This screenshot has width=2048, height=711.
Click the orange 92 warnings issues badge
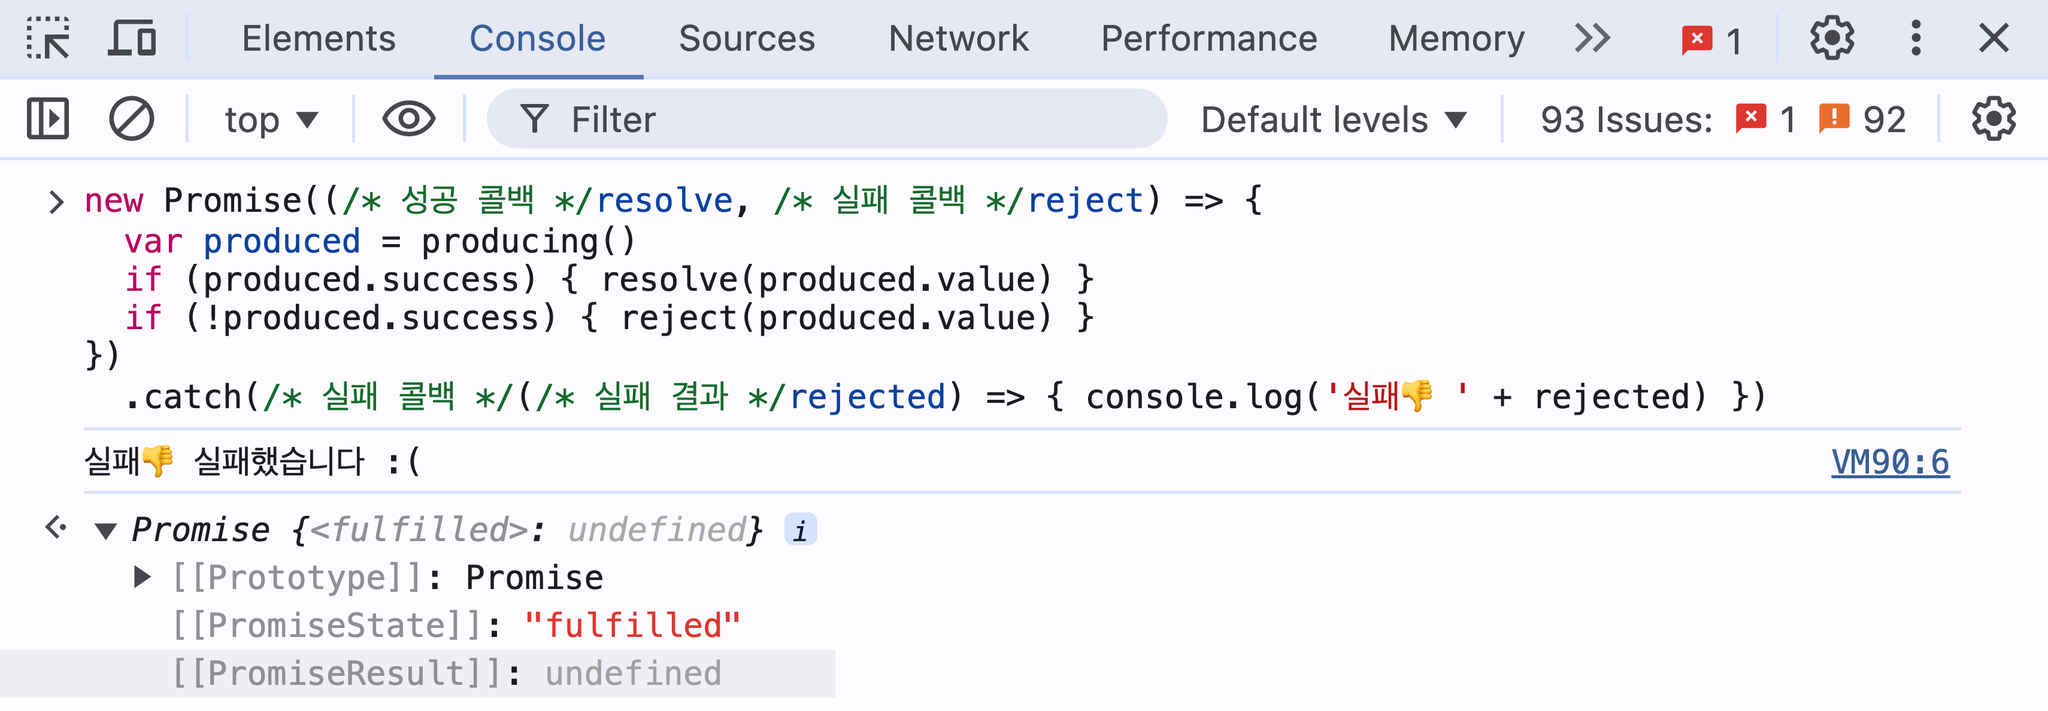[1862, 119]
